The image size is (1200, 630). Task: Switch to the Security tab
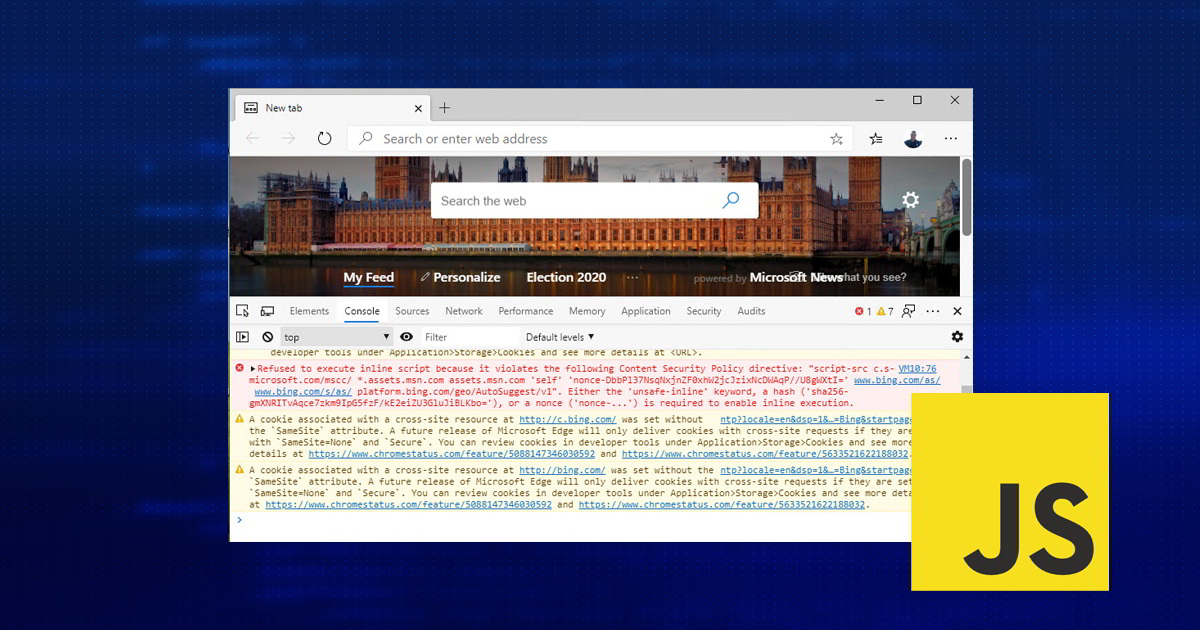click(704, 311)
